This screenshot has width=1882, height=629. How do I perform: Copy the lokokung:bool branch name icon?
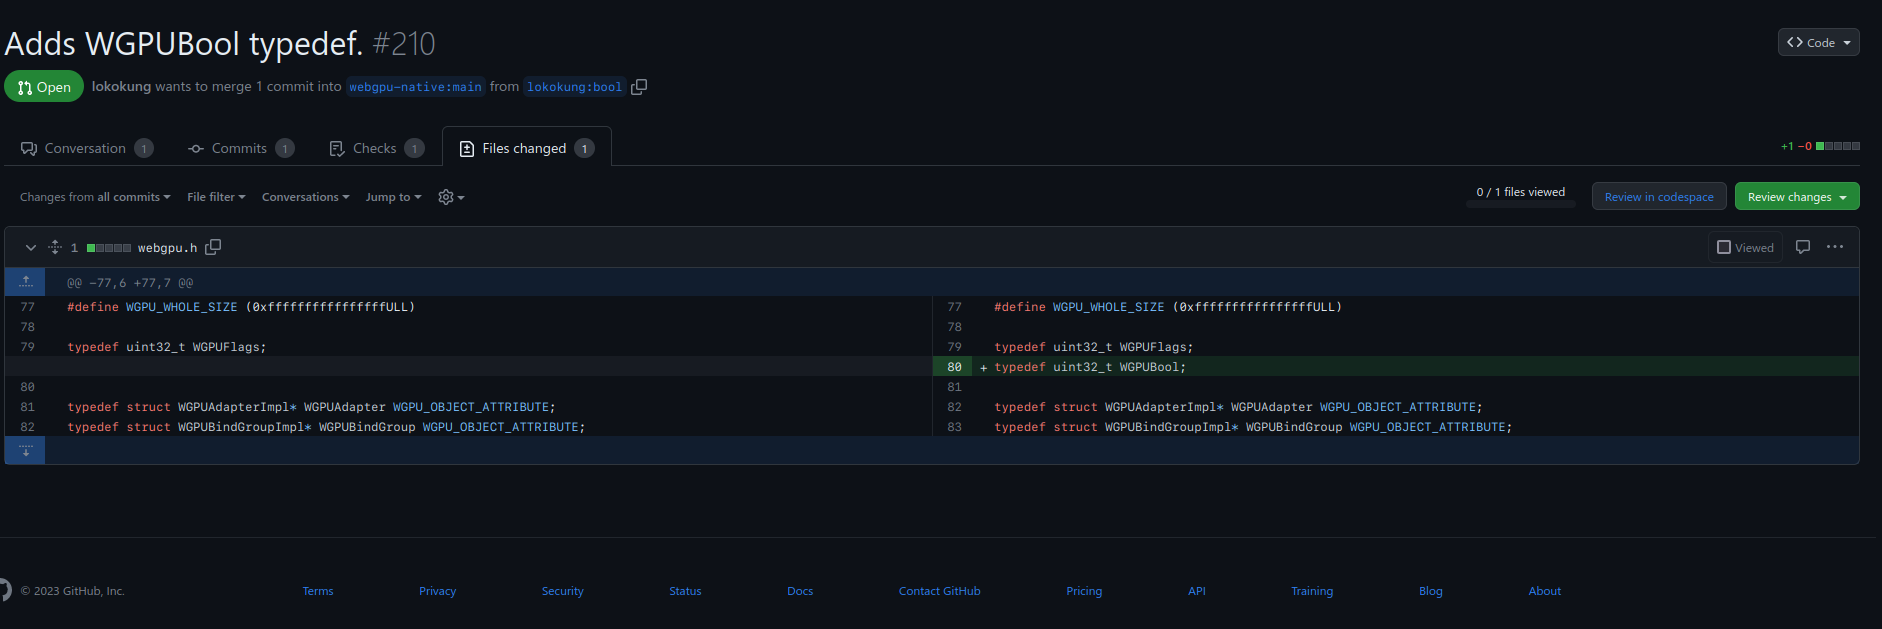click(639, 87)
